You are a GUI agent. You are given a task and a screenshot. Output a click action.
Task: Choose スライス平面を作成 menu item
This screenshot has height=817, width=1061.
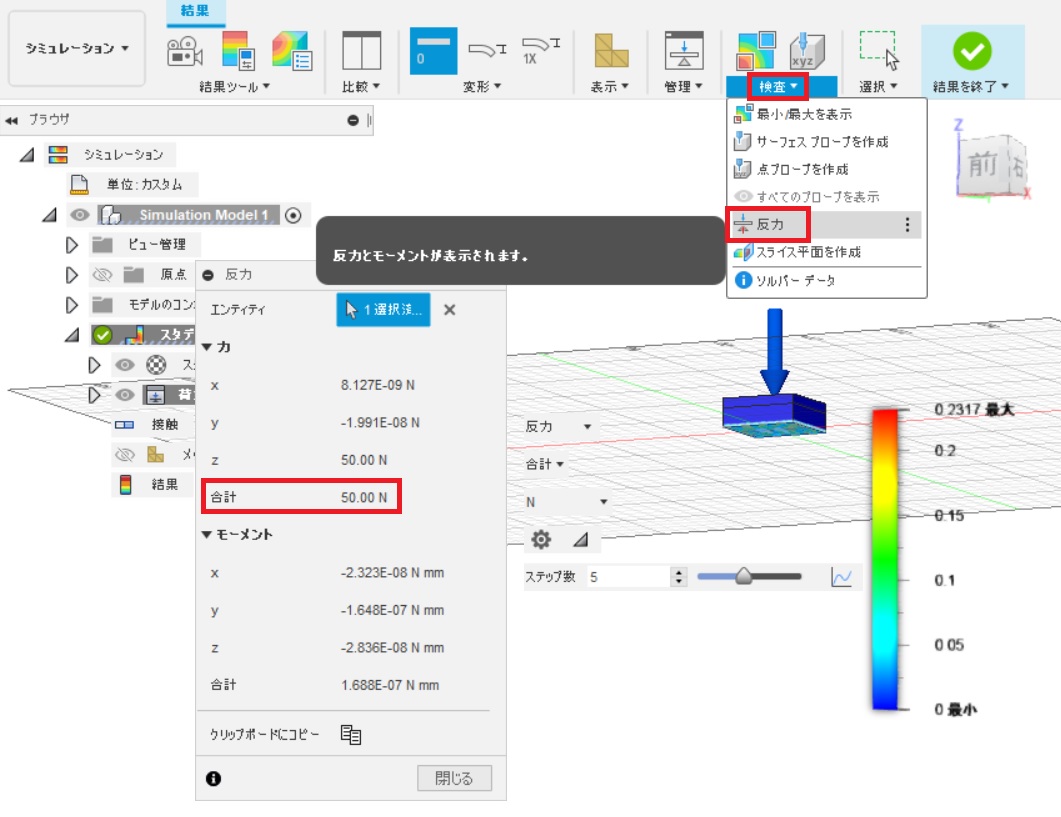(826, 252)
